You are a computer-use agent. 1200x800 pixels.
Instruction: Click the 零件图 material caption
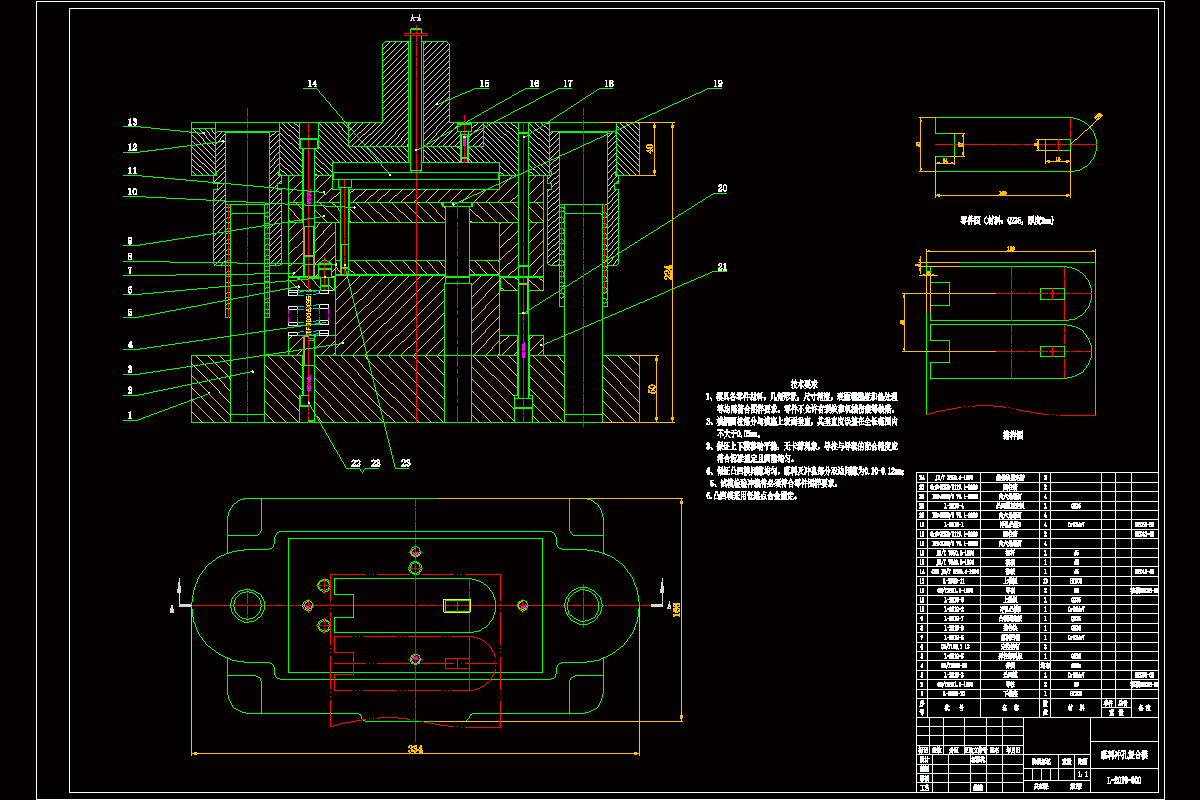pos(1007,218)
